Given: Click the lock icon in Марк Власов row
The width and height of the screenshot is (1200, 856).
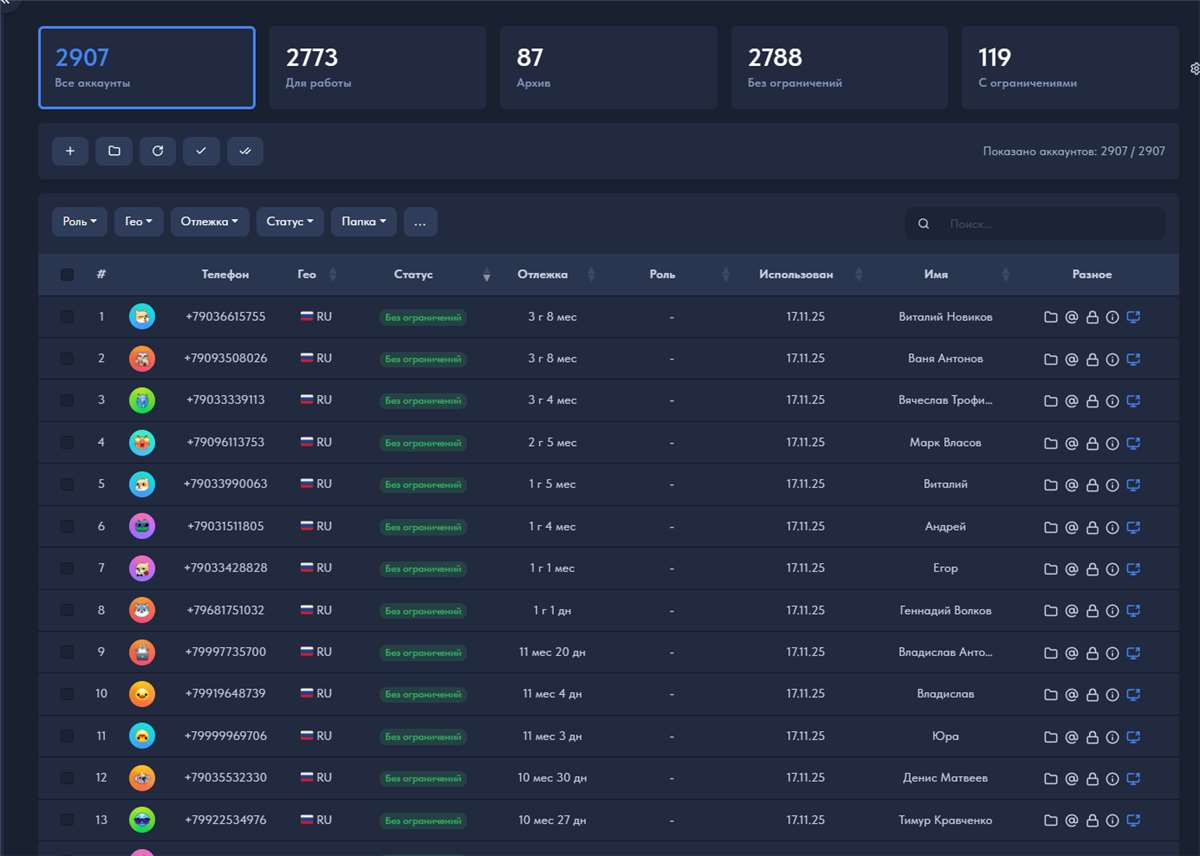Looking at the screenshot, I should coord(1092,443).
